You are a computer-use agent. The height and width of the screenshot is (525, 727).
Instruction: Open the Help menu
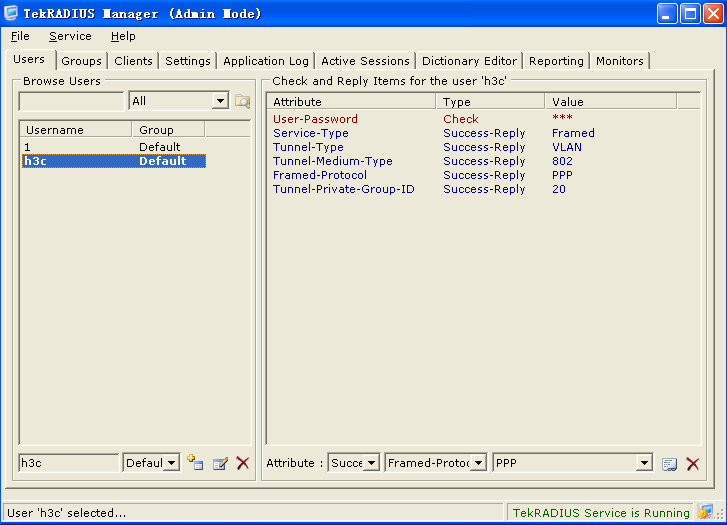(x=123, y=36)
